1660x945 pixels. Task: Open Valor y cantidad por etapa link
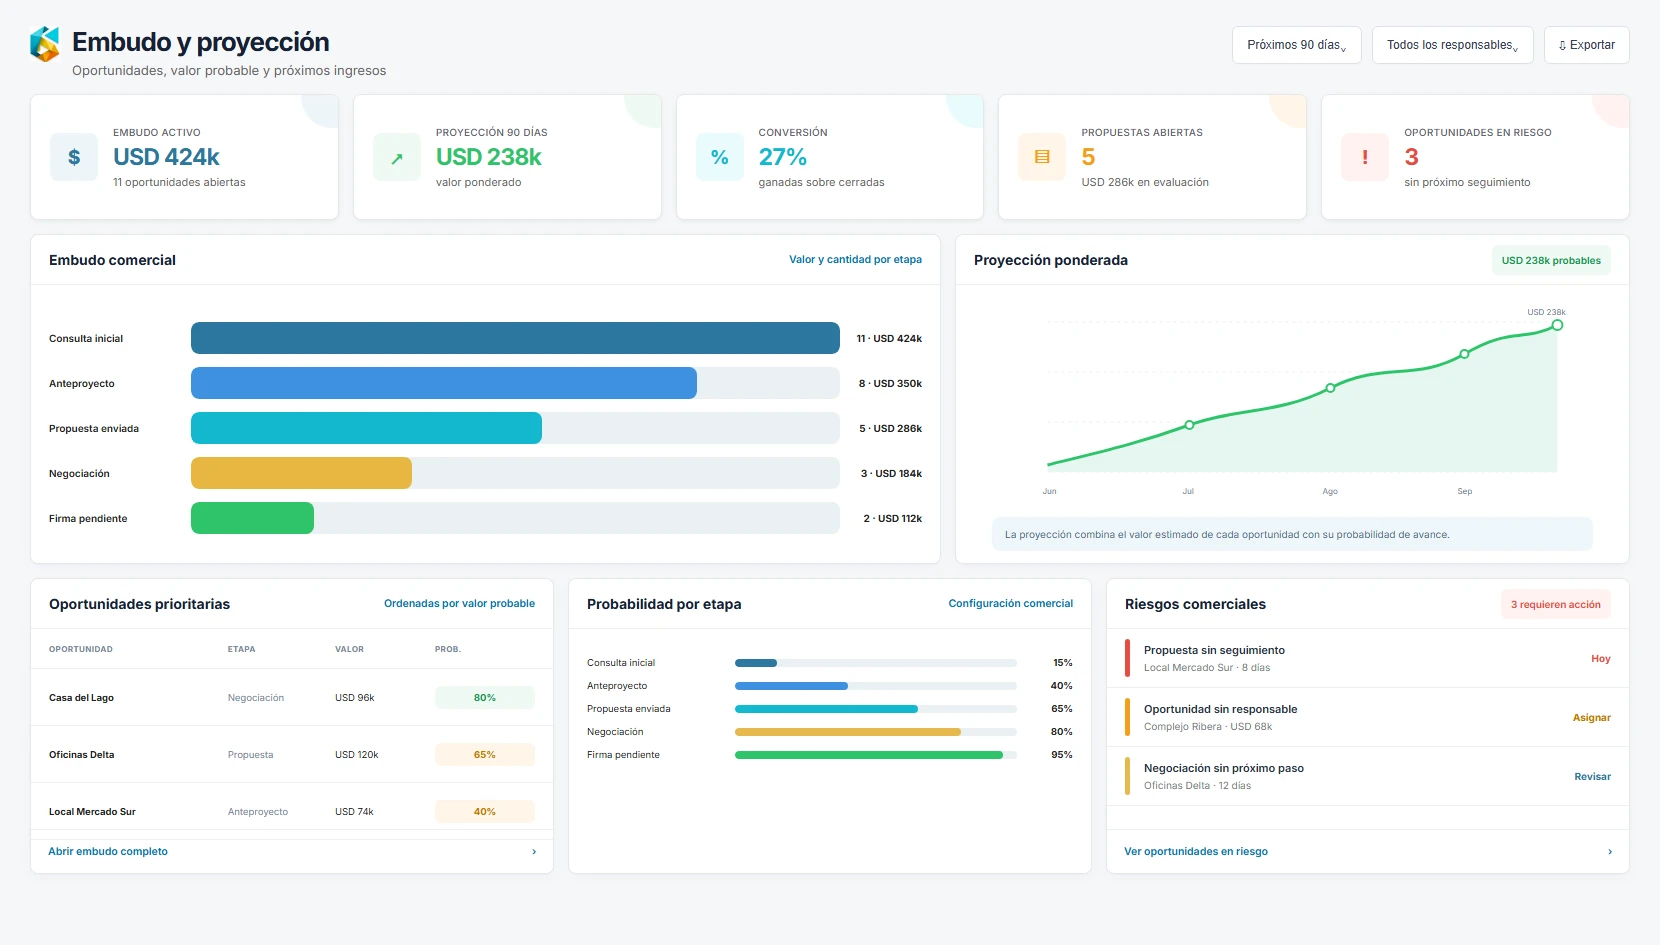[x=855, y=259]
